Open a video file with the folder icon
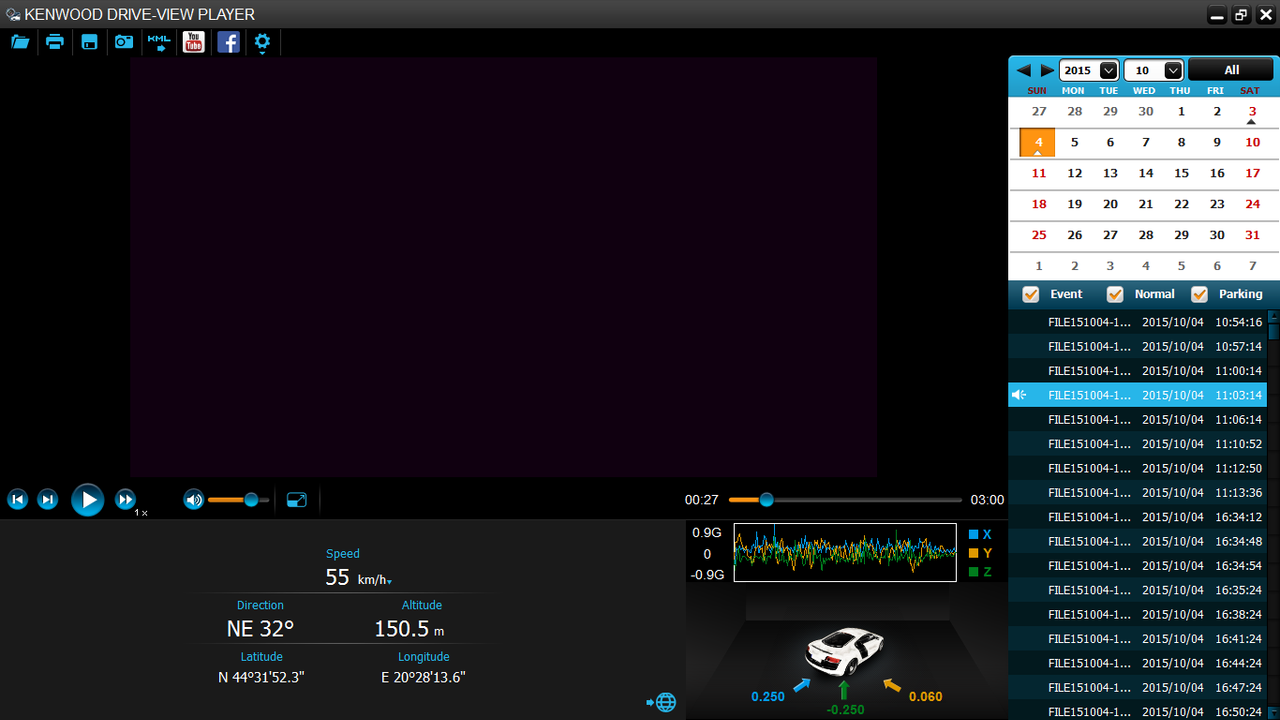This screenshot has height=720, width=1280. click(x=20, y=42)
